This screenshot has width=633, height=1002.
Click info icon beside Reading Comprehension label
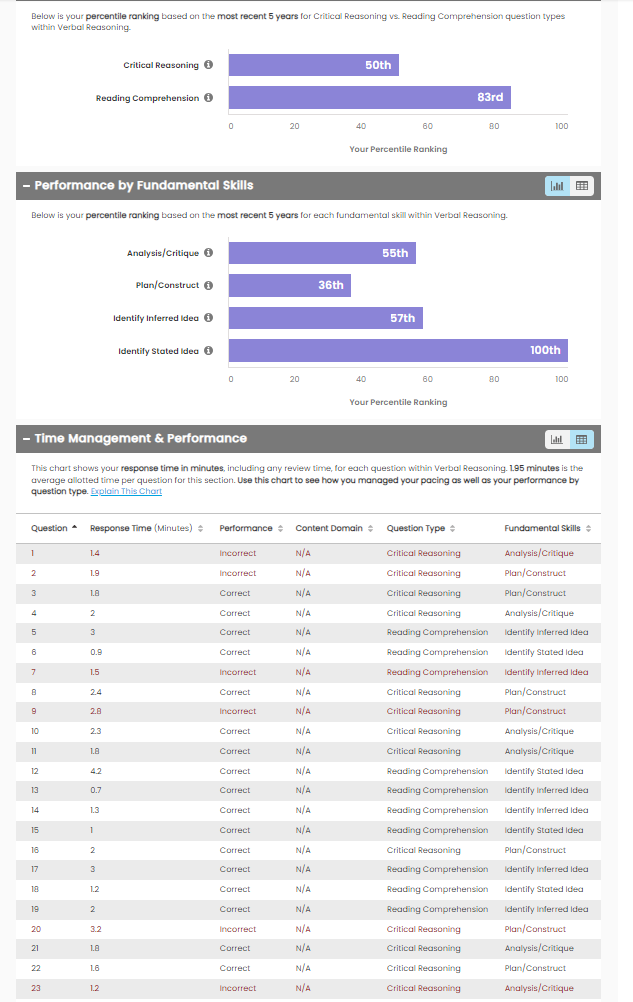tap(208, 98)
